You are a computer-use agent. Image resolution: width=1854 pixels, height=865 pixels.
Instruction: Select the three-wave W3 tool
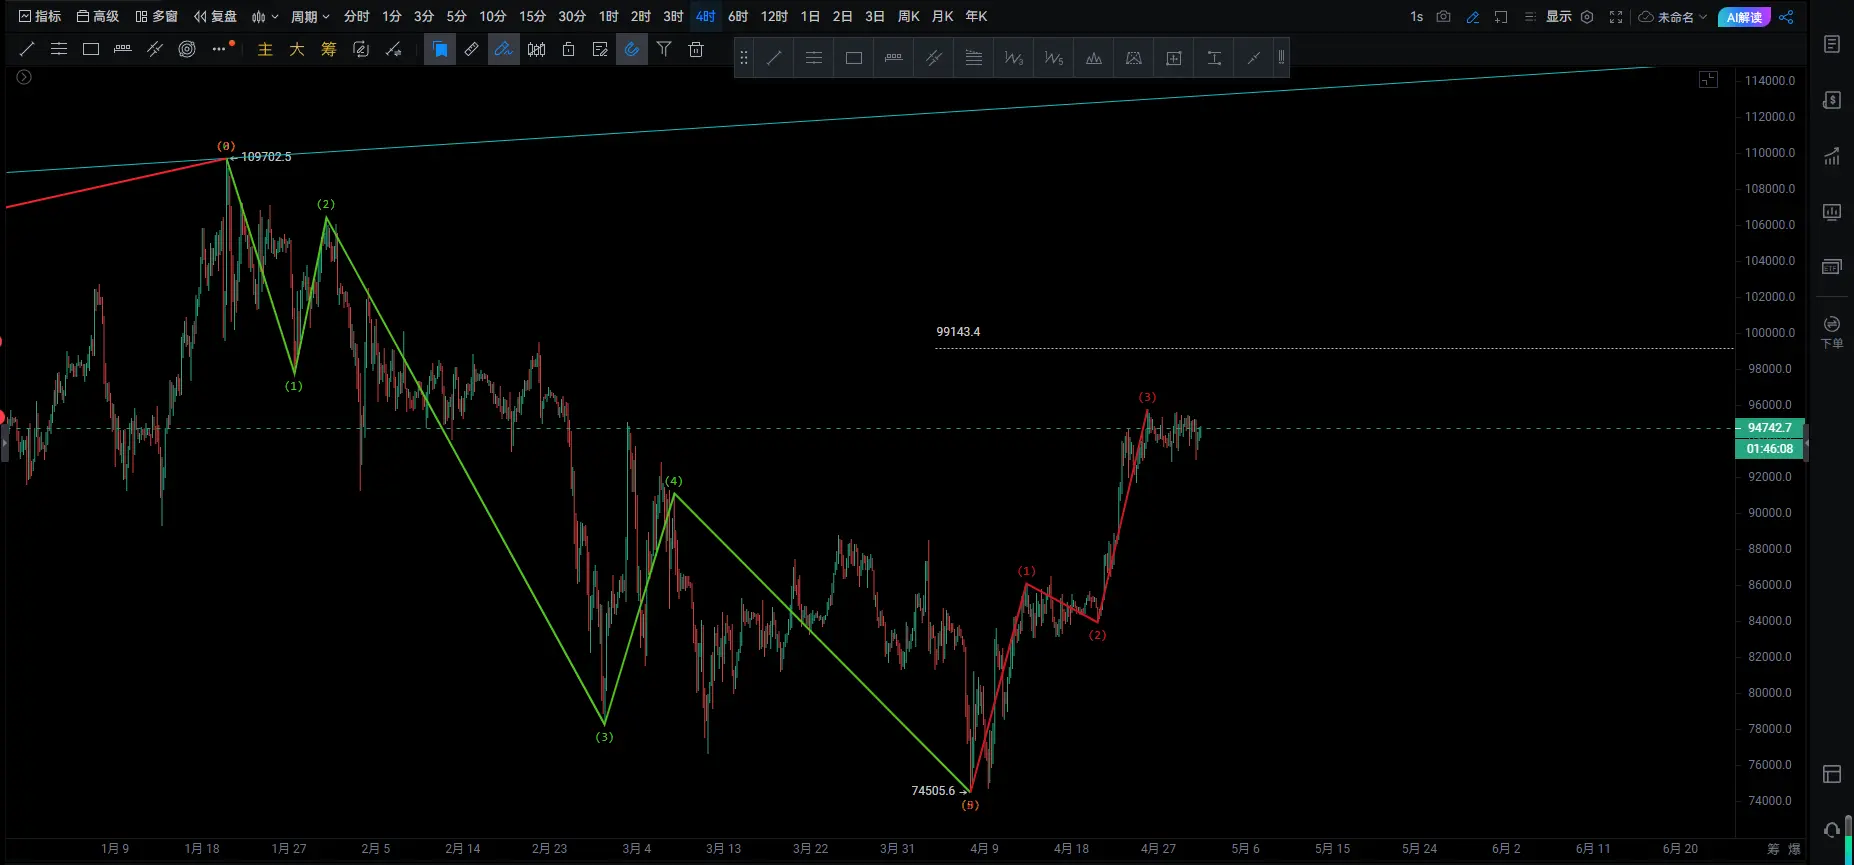(x=1014, y=58)
